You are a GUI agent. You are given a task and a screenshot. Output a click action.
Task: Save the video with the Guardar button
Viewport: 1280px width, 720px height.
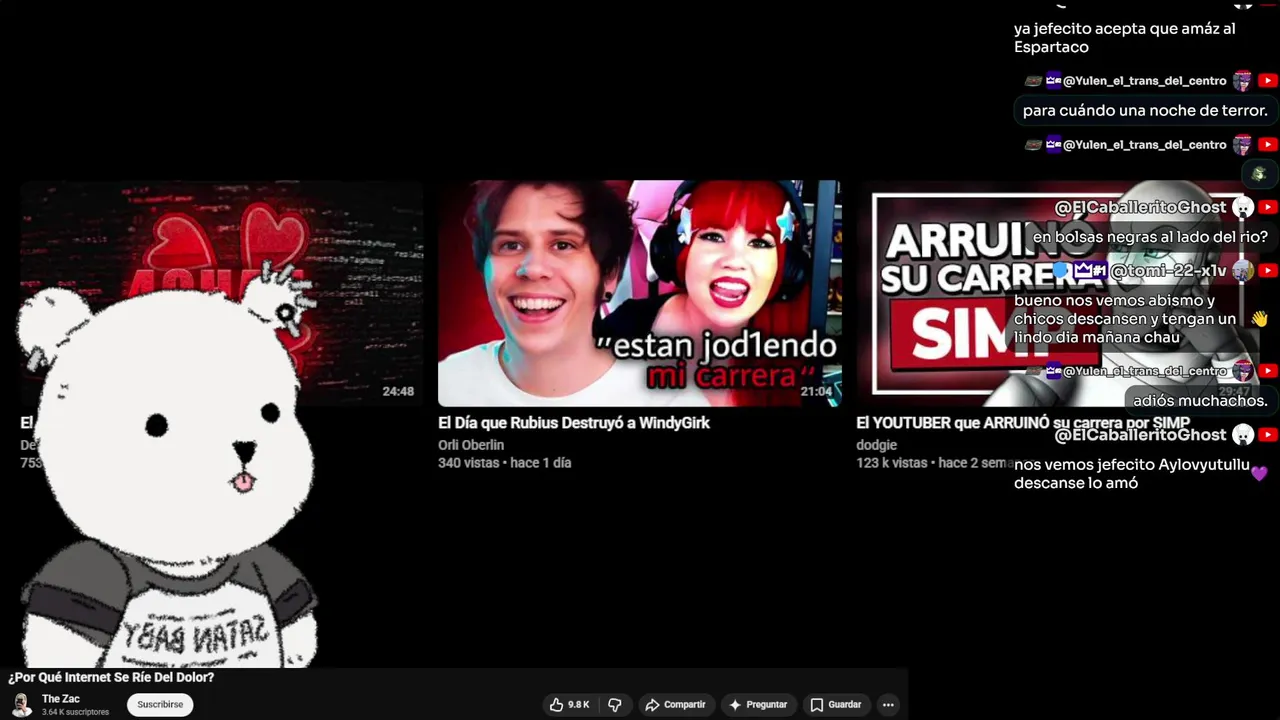835,705
